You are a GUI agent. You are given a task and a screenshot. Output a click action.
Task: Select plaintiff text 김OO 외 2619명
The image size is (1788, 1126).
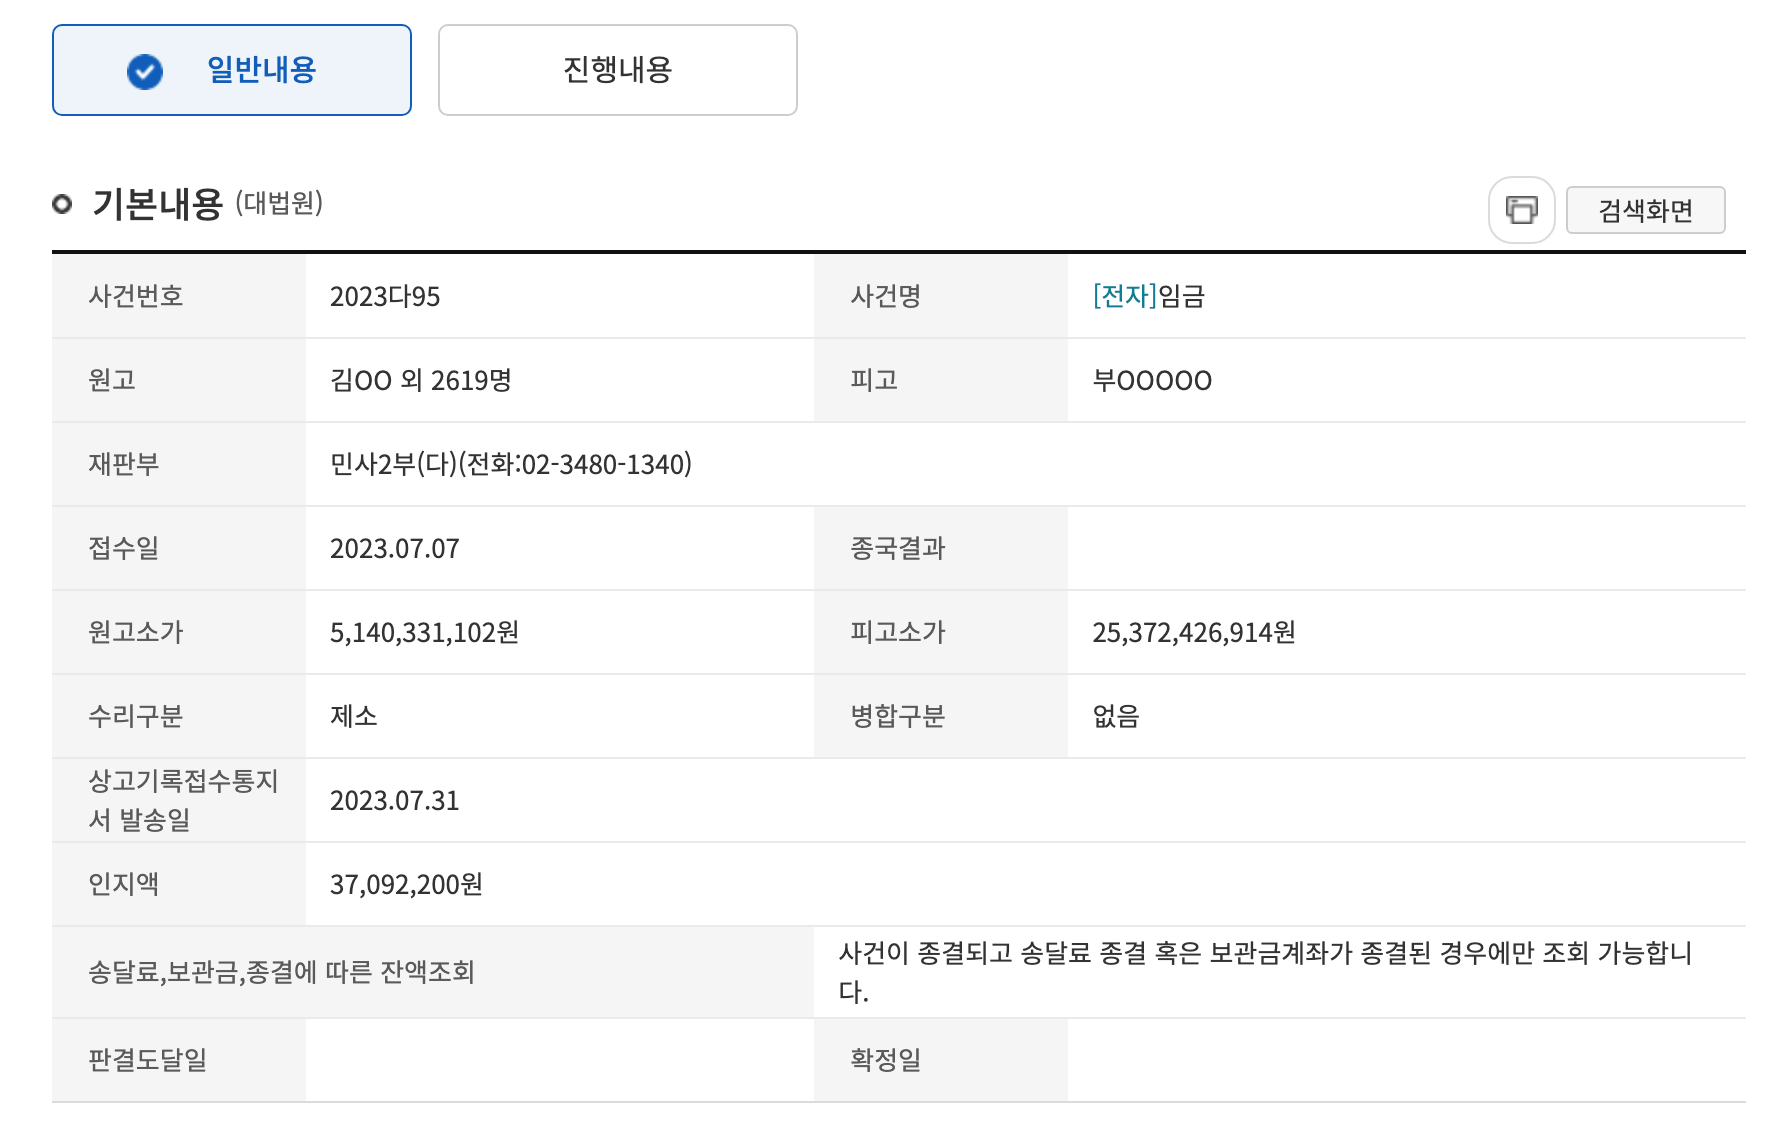tap(420, 381)
